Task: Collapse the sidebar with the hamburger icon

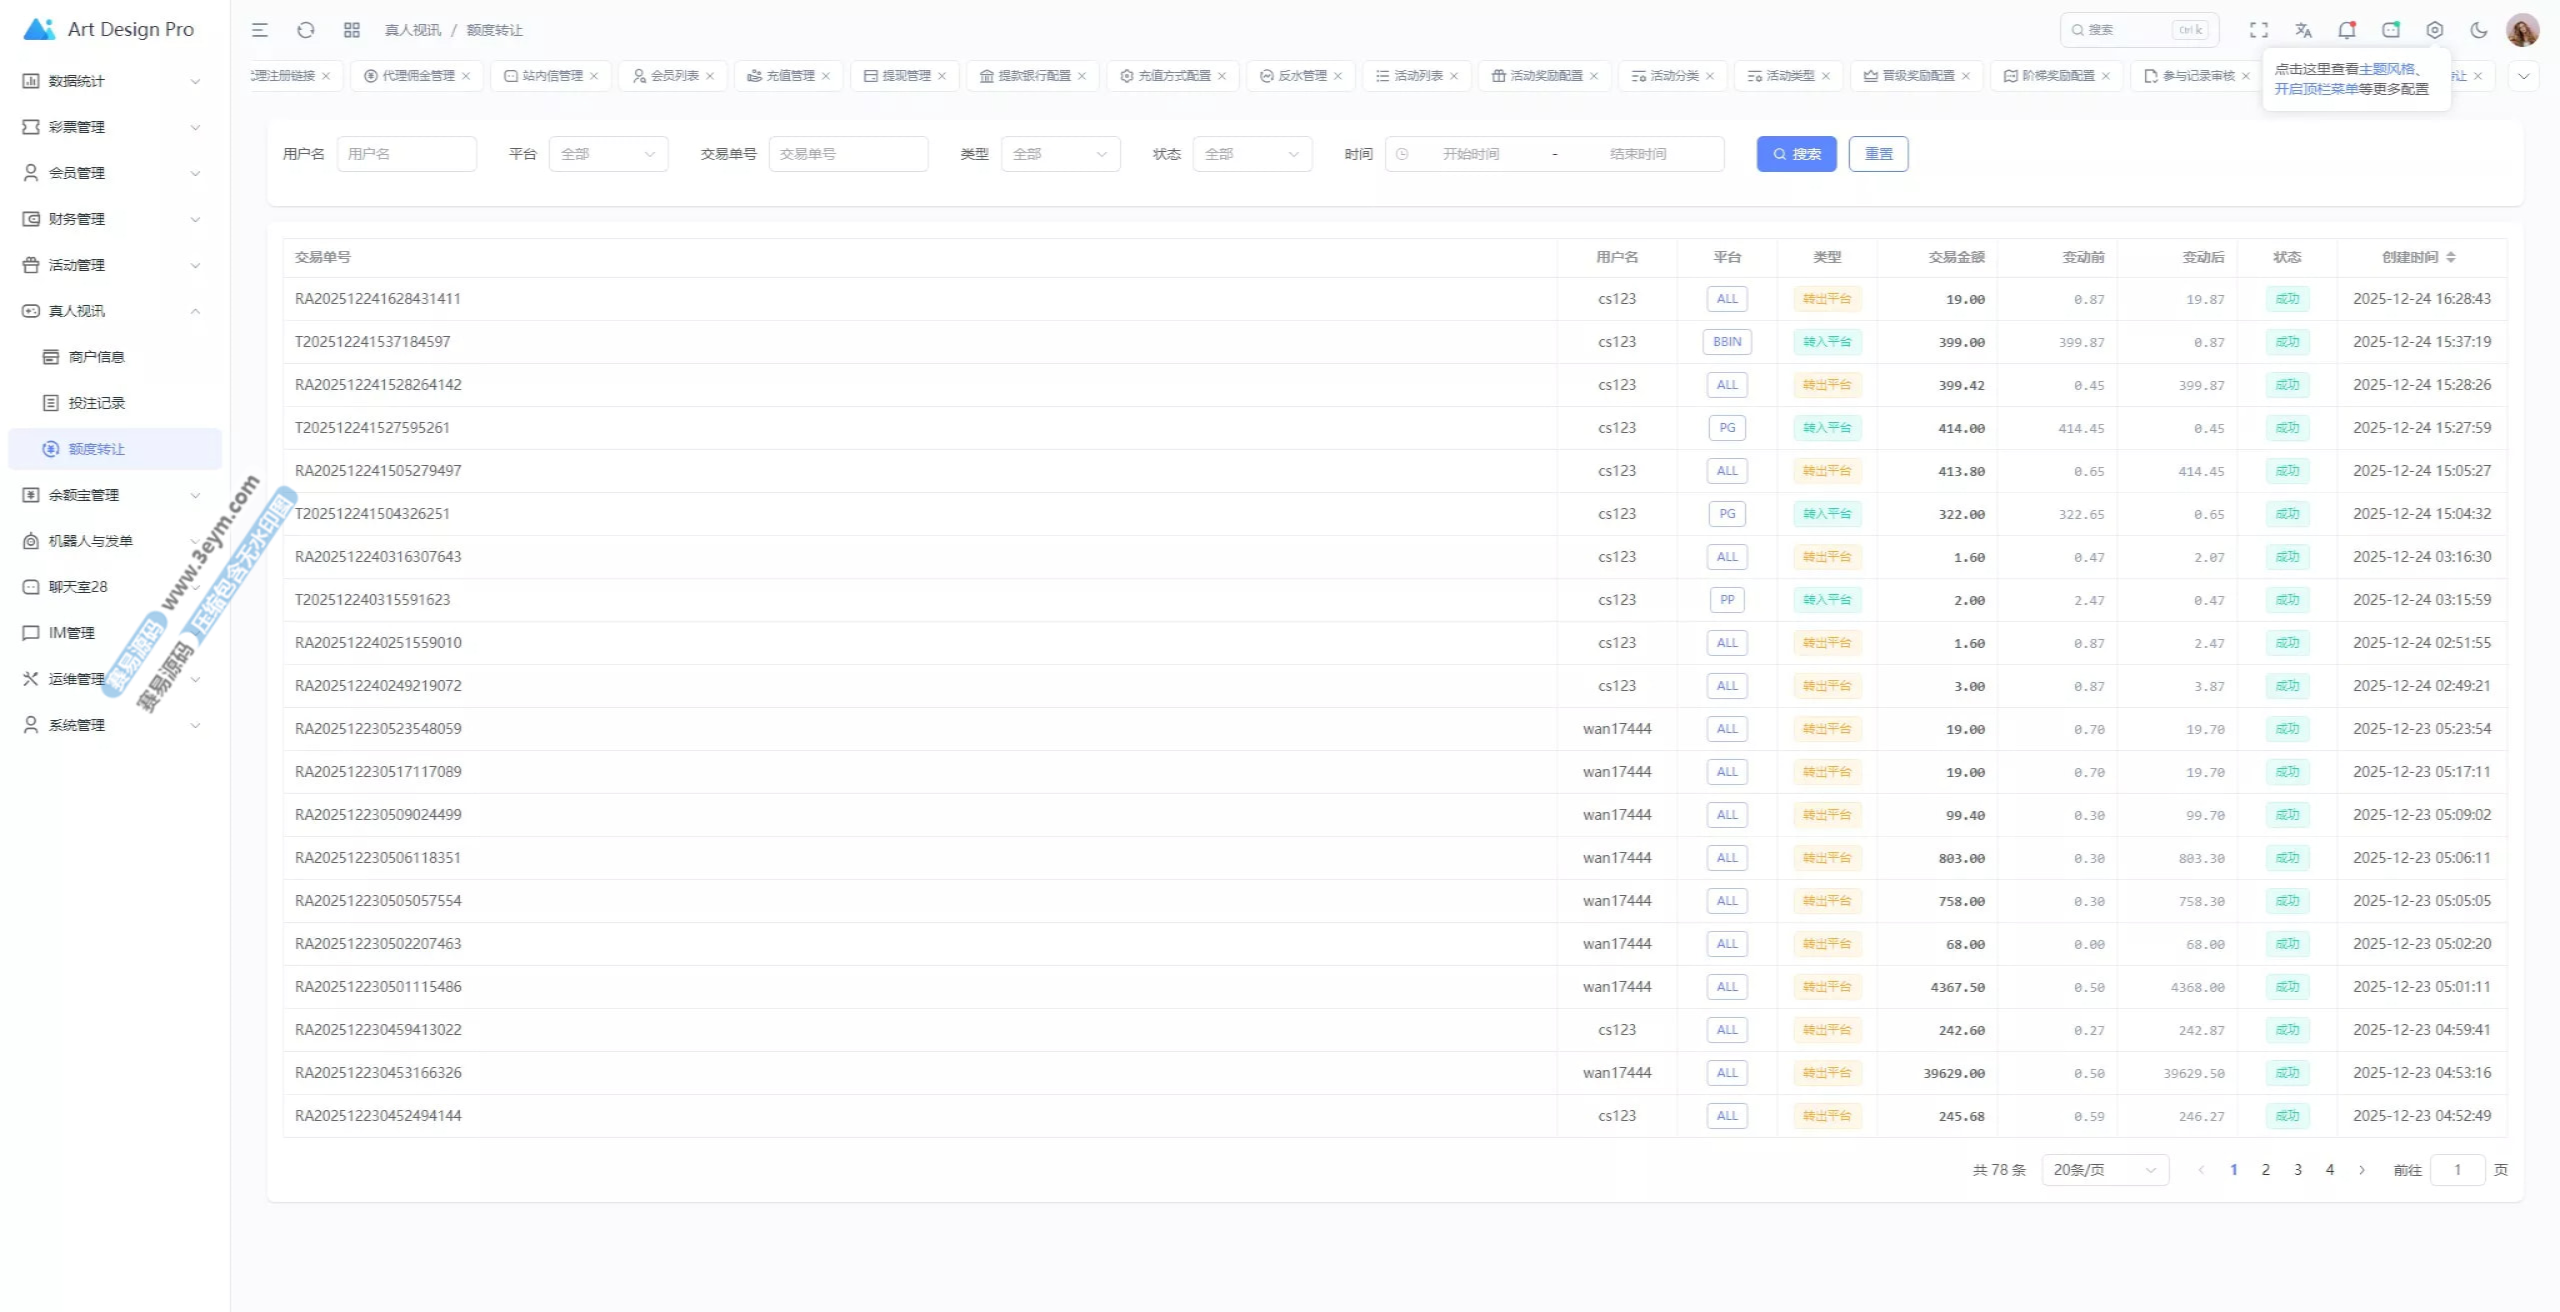Action: click(260, 30)
